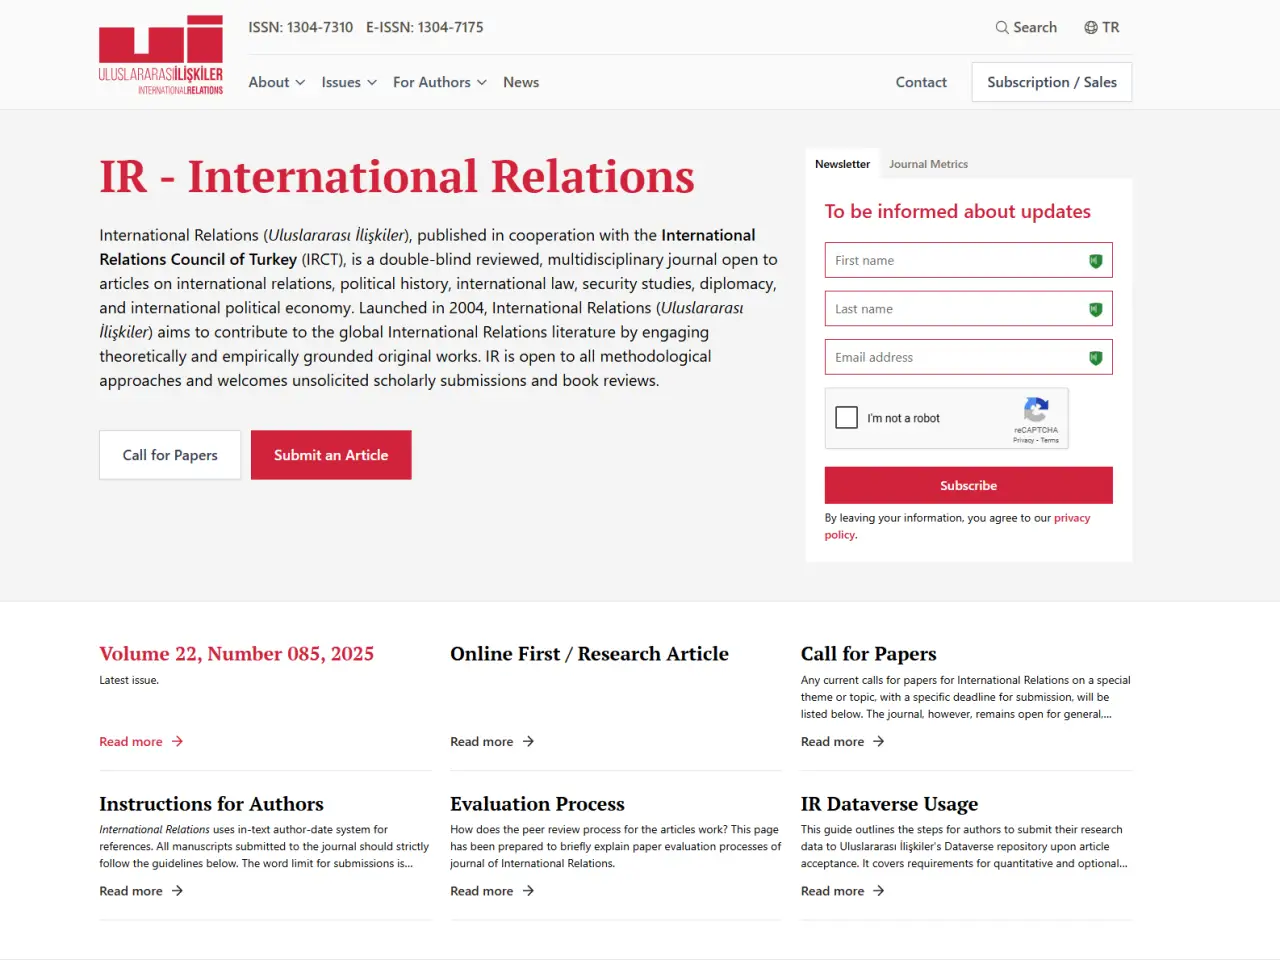Click arrow icon under IR Dataverse Usage
Viewport: 1280px width, 960px height.
coord(878,891)
